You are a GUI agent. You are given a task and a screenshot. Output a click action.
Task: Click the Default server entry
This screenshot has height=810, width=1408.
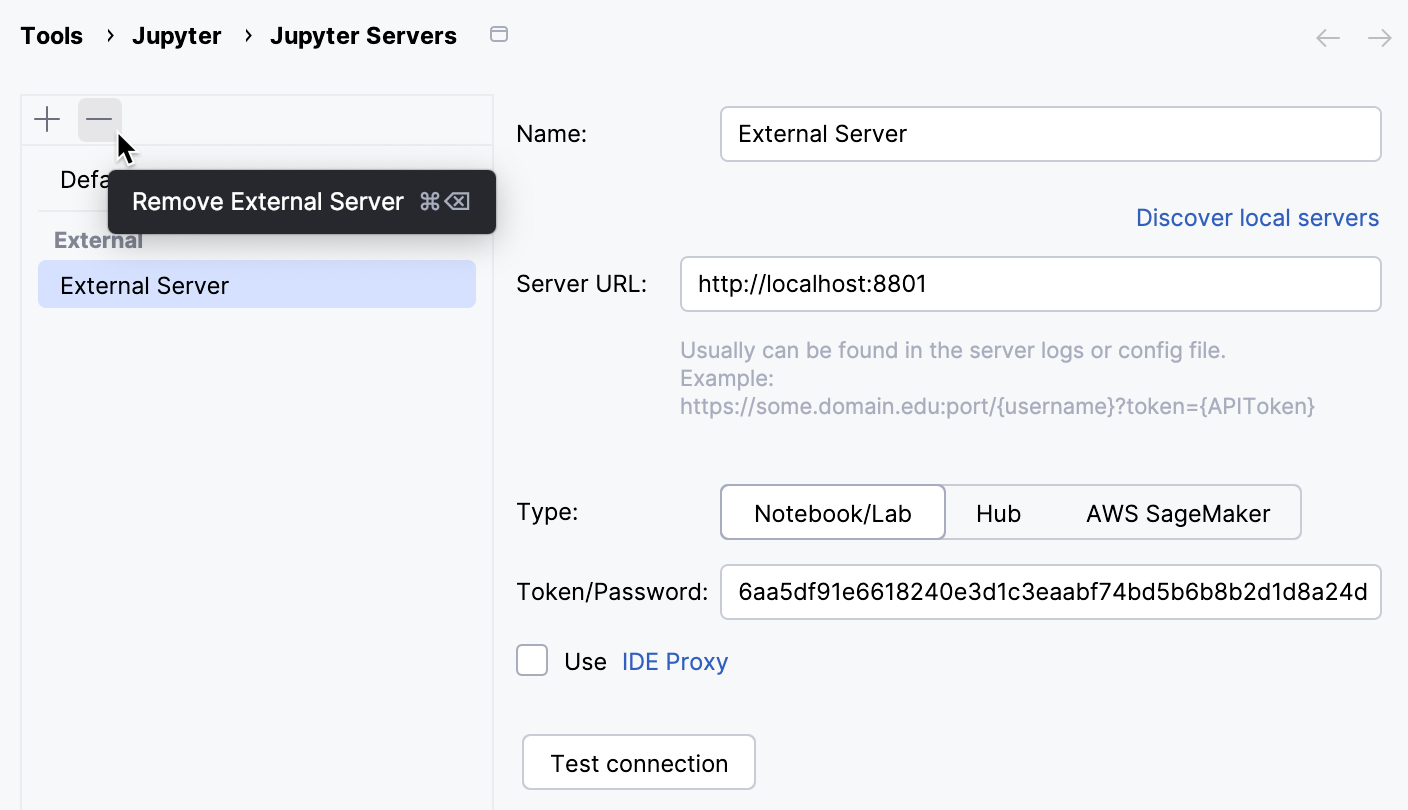point(85,179)
